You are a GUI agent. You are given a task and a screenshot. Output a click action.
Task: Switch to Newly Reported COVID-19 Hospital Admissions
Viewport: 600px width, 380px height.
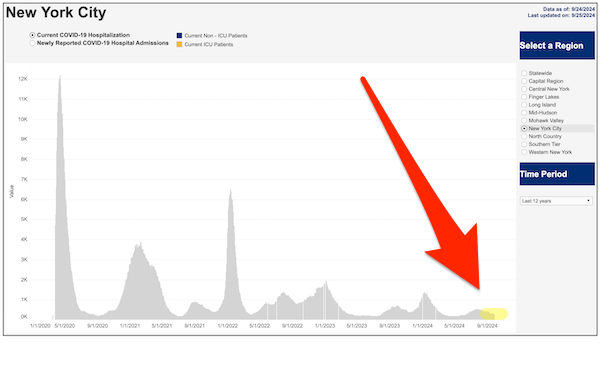pyautogui.click(x=33, y=43)
